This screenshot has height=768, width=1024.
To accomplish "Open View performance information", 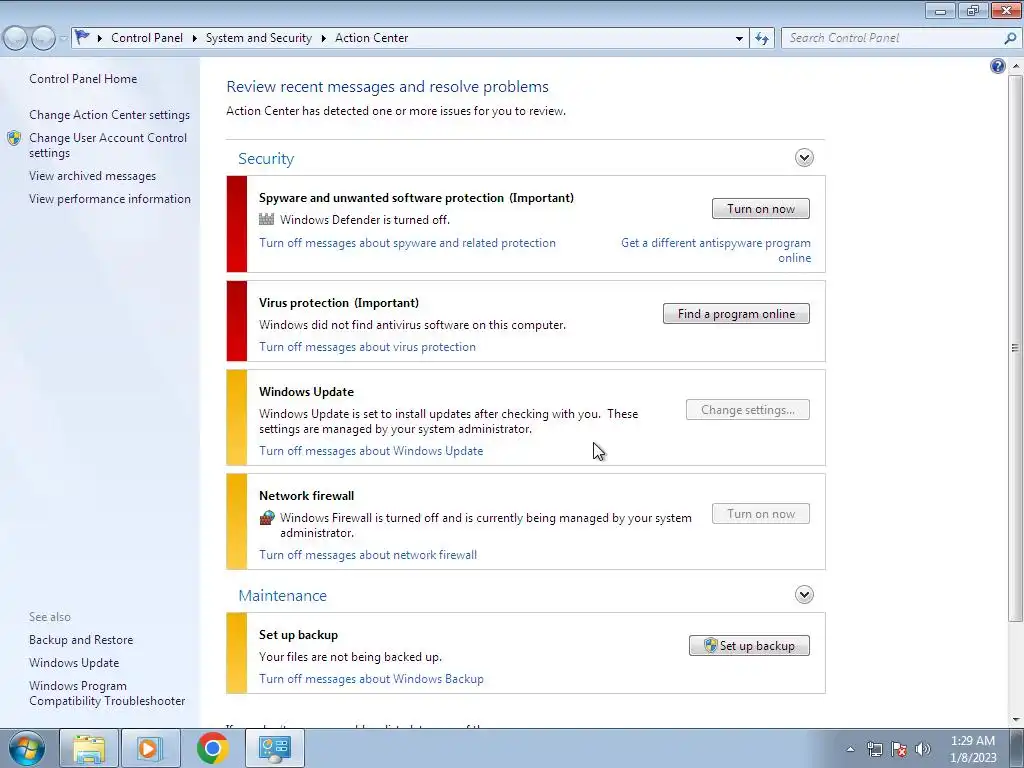I will pos(110,199).
